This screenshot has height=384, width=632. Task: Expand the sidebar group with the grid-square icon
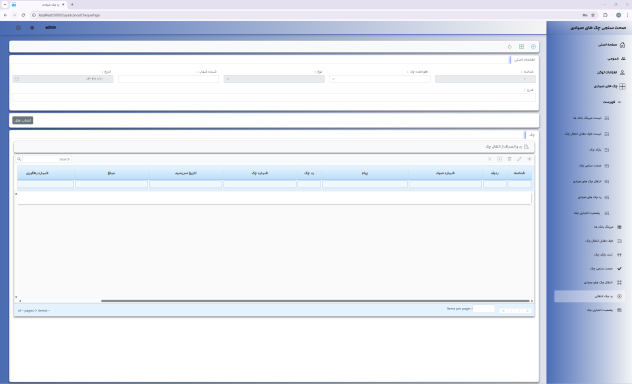[x=609, y=86]
